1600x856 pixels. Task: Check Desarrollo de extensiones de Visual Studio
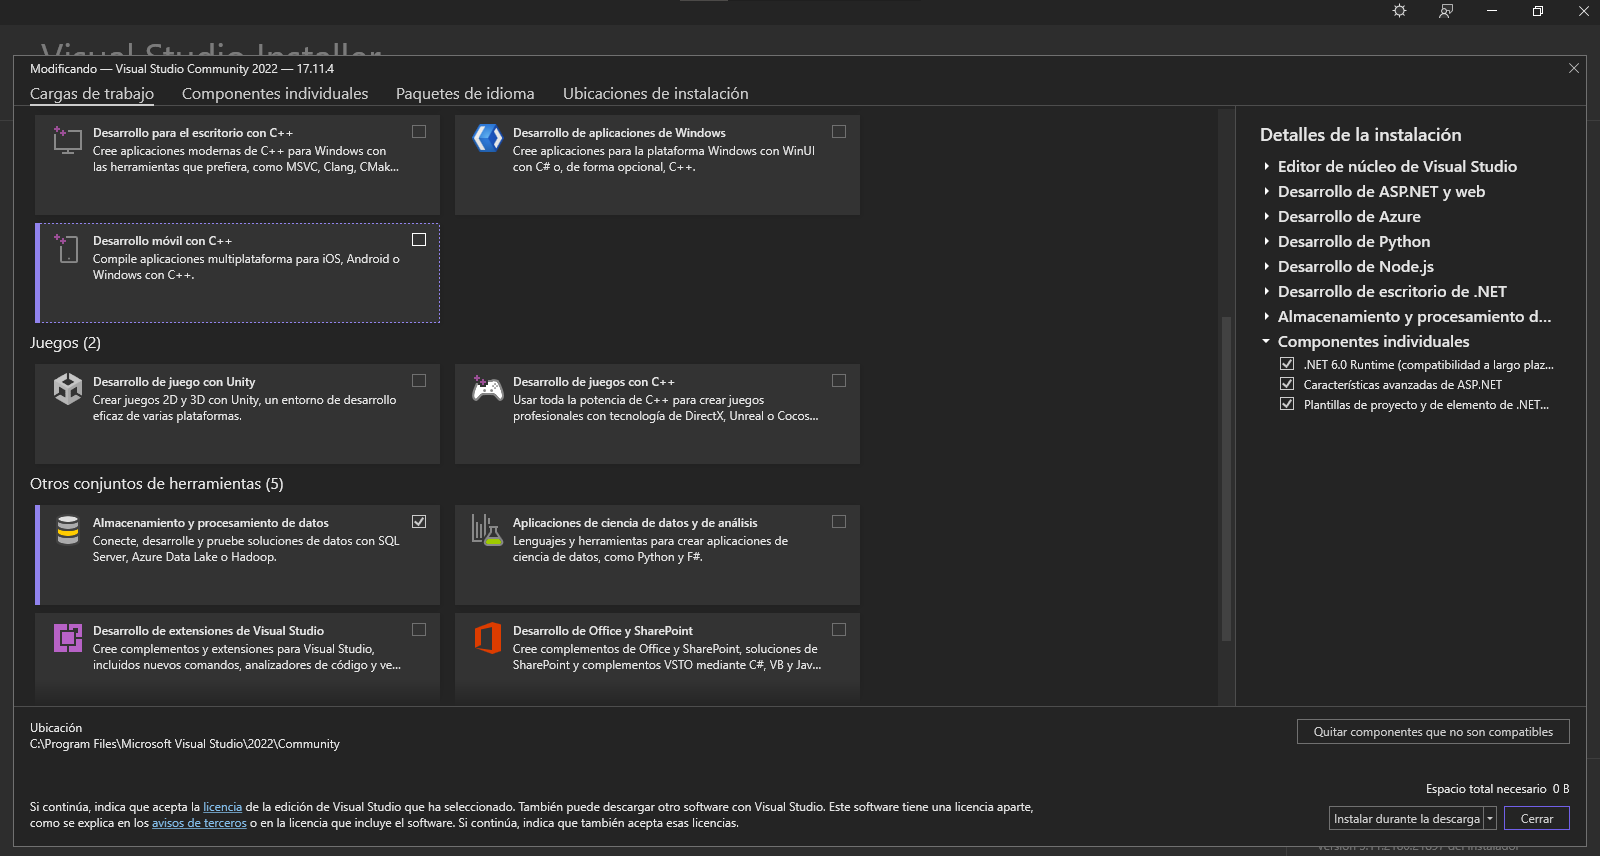pyautogui.click(x=419, y=629)
